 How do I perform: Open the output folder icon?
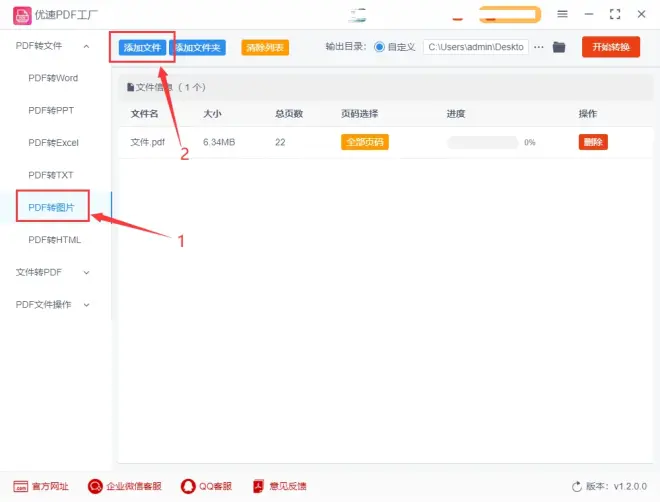coord(559,47)
